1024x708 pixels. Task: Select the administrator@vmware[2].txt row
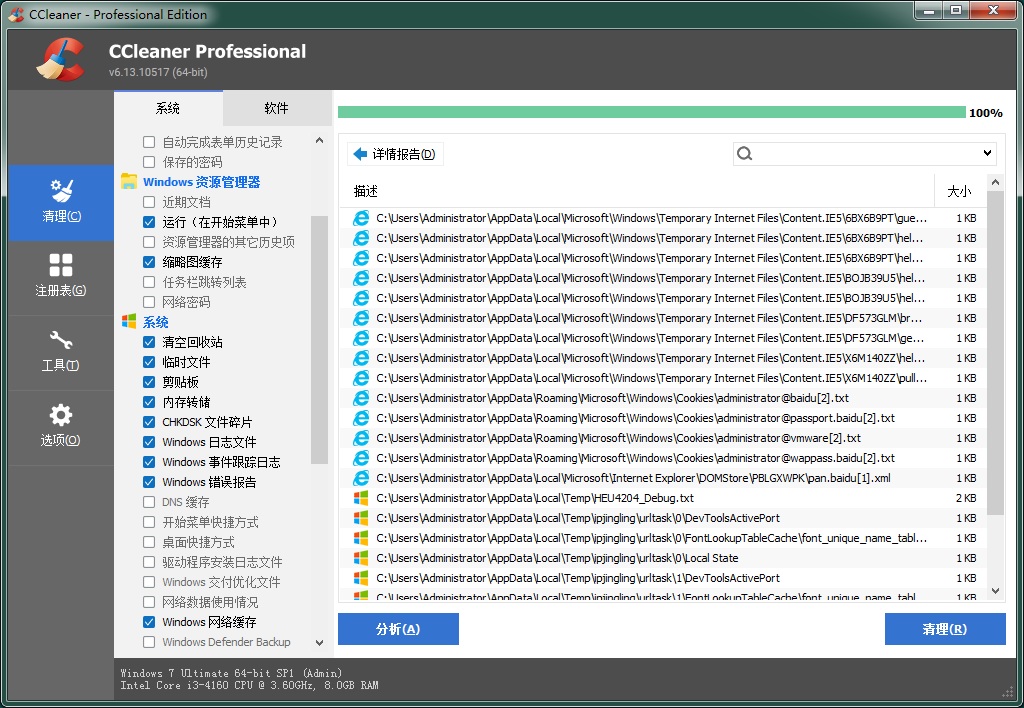663,438
